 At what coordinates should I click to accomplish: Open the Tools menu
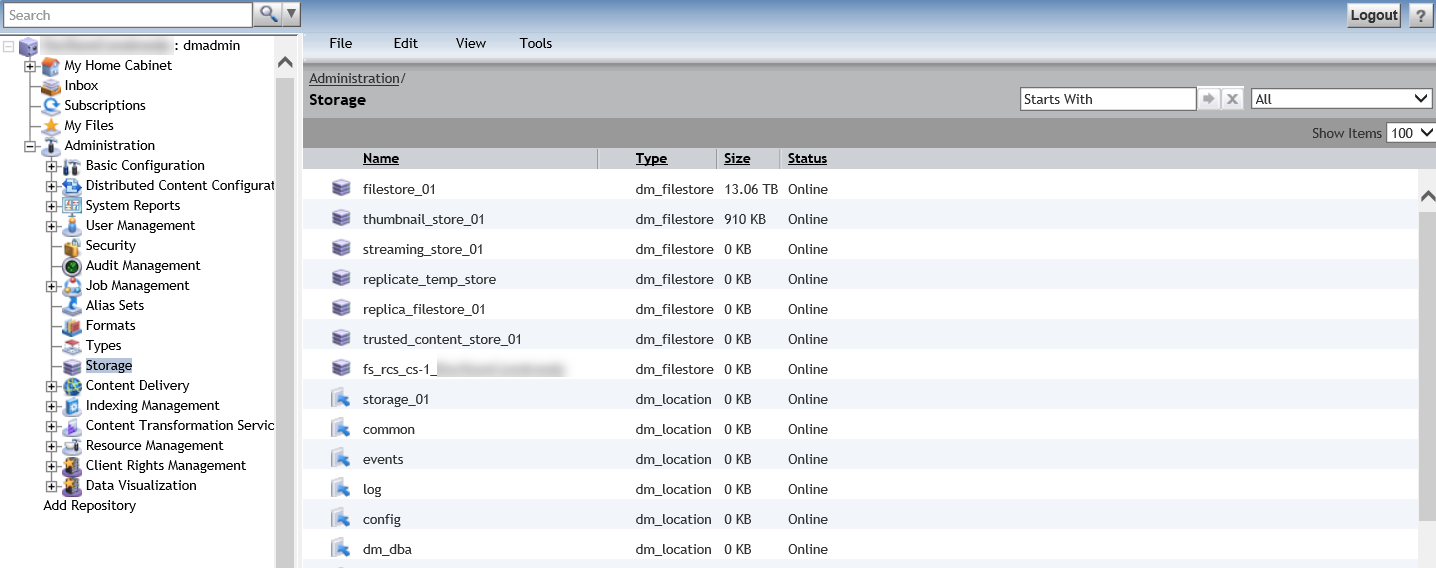(536, 43)
